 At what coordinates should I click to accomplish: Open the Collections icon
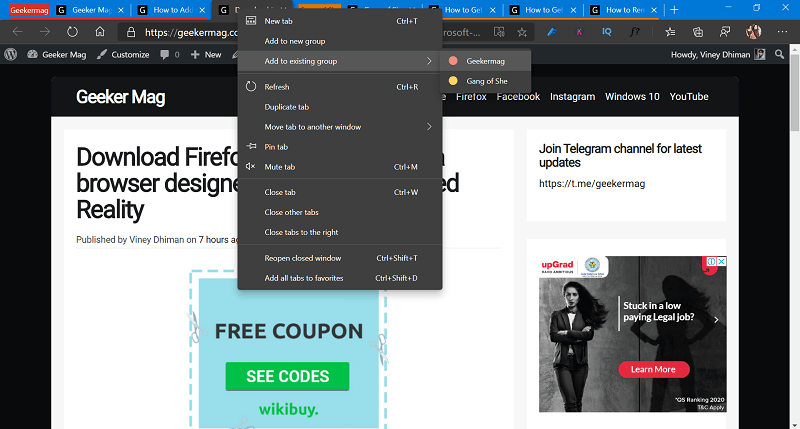pyautogui.click(x=698, y=32)
